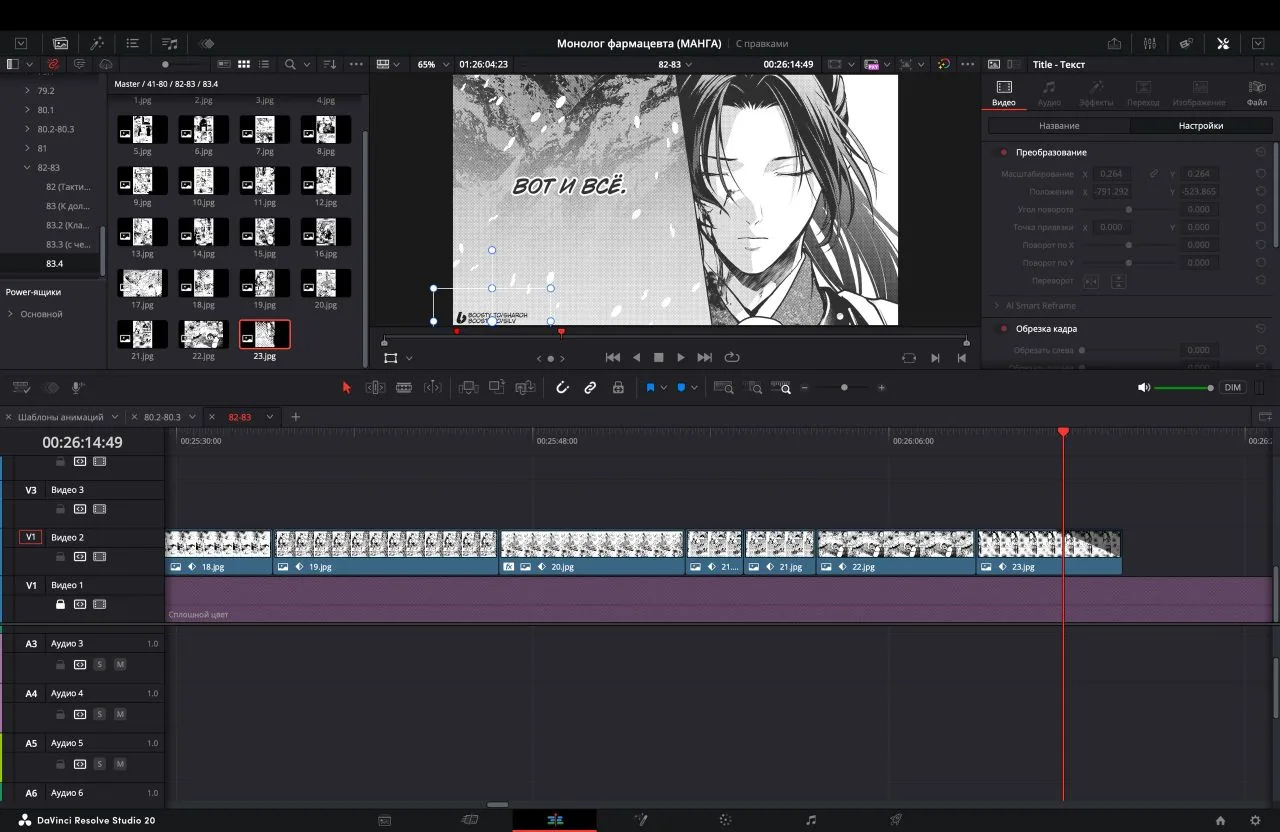Screen dimensions: 1280x832
Task: Open the Sound Library icon
Action: pyautogui.click(x=170, y=44)
